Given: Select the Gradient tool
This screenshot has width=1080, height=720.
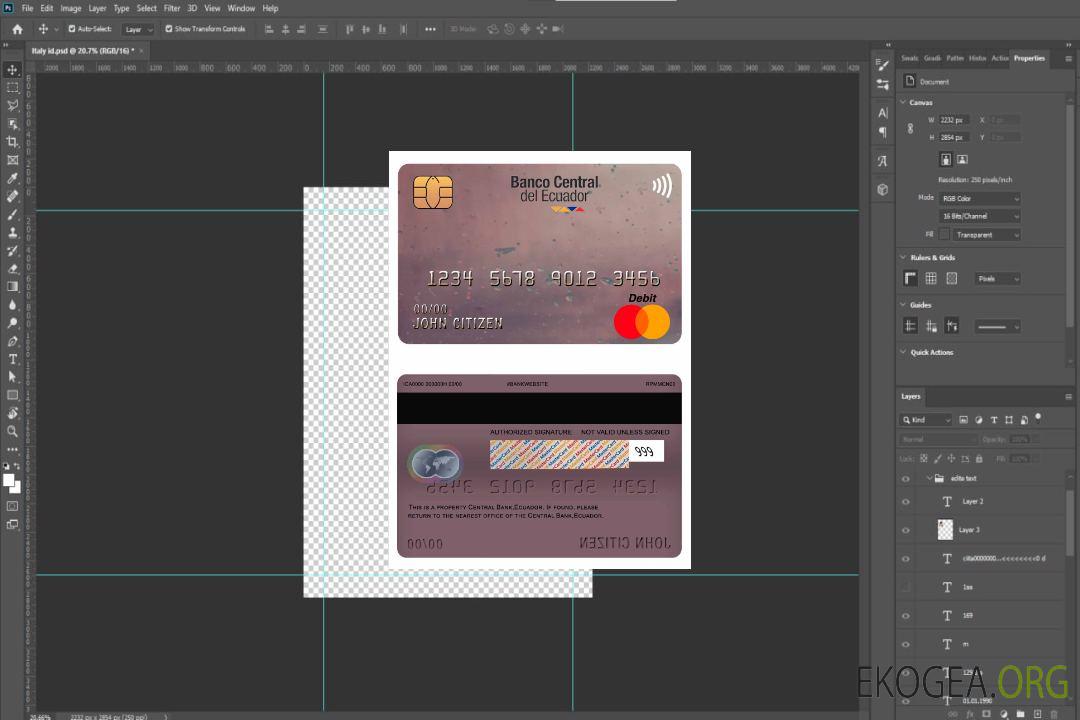Looking at the screenshot, I should point(12,287).
